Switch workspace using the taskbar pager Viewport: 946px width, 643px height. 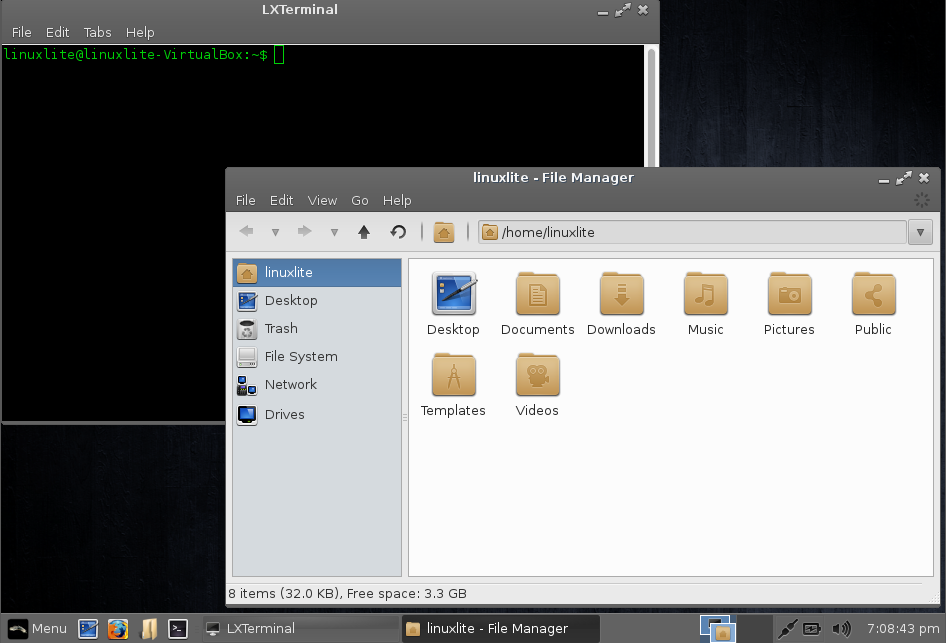735,629
